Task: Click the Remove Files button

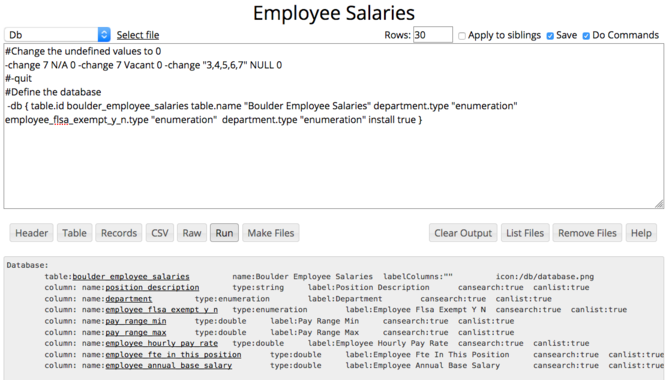Action: point(587,233)
